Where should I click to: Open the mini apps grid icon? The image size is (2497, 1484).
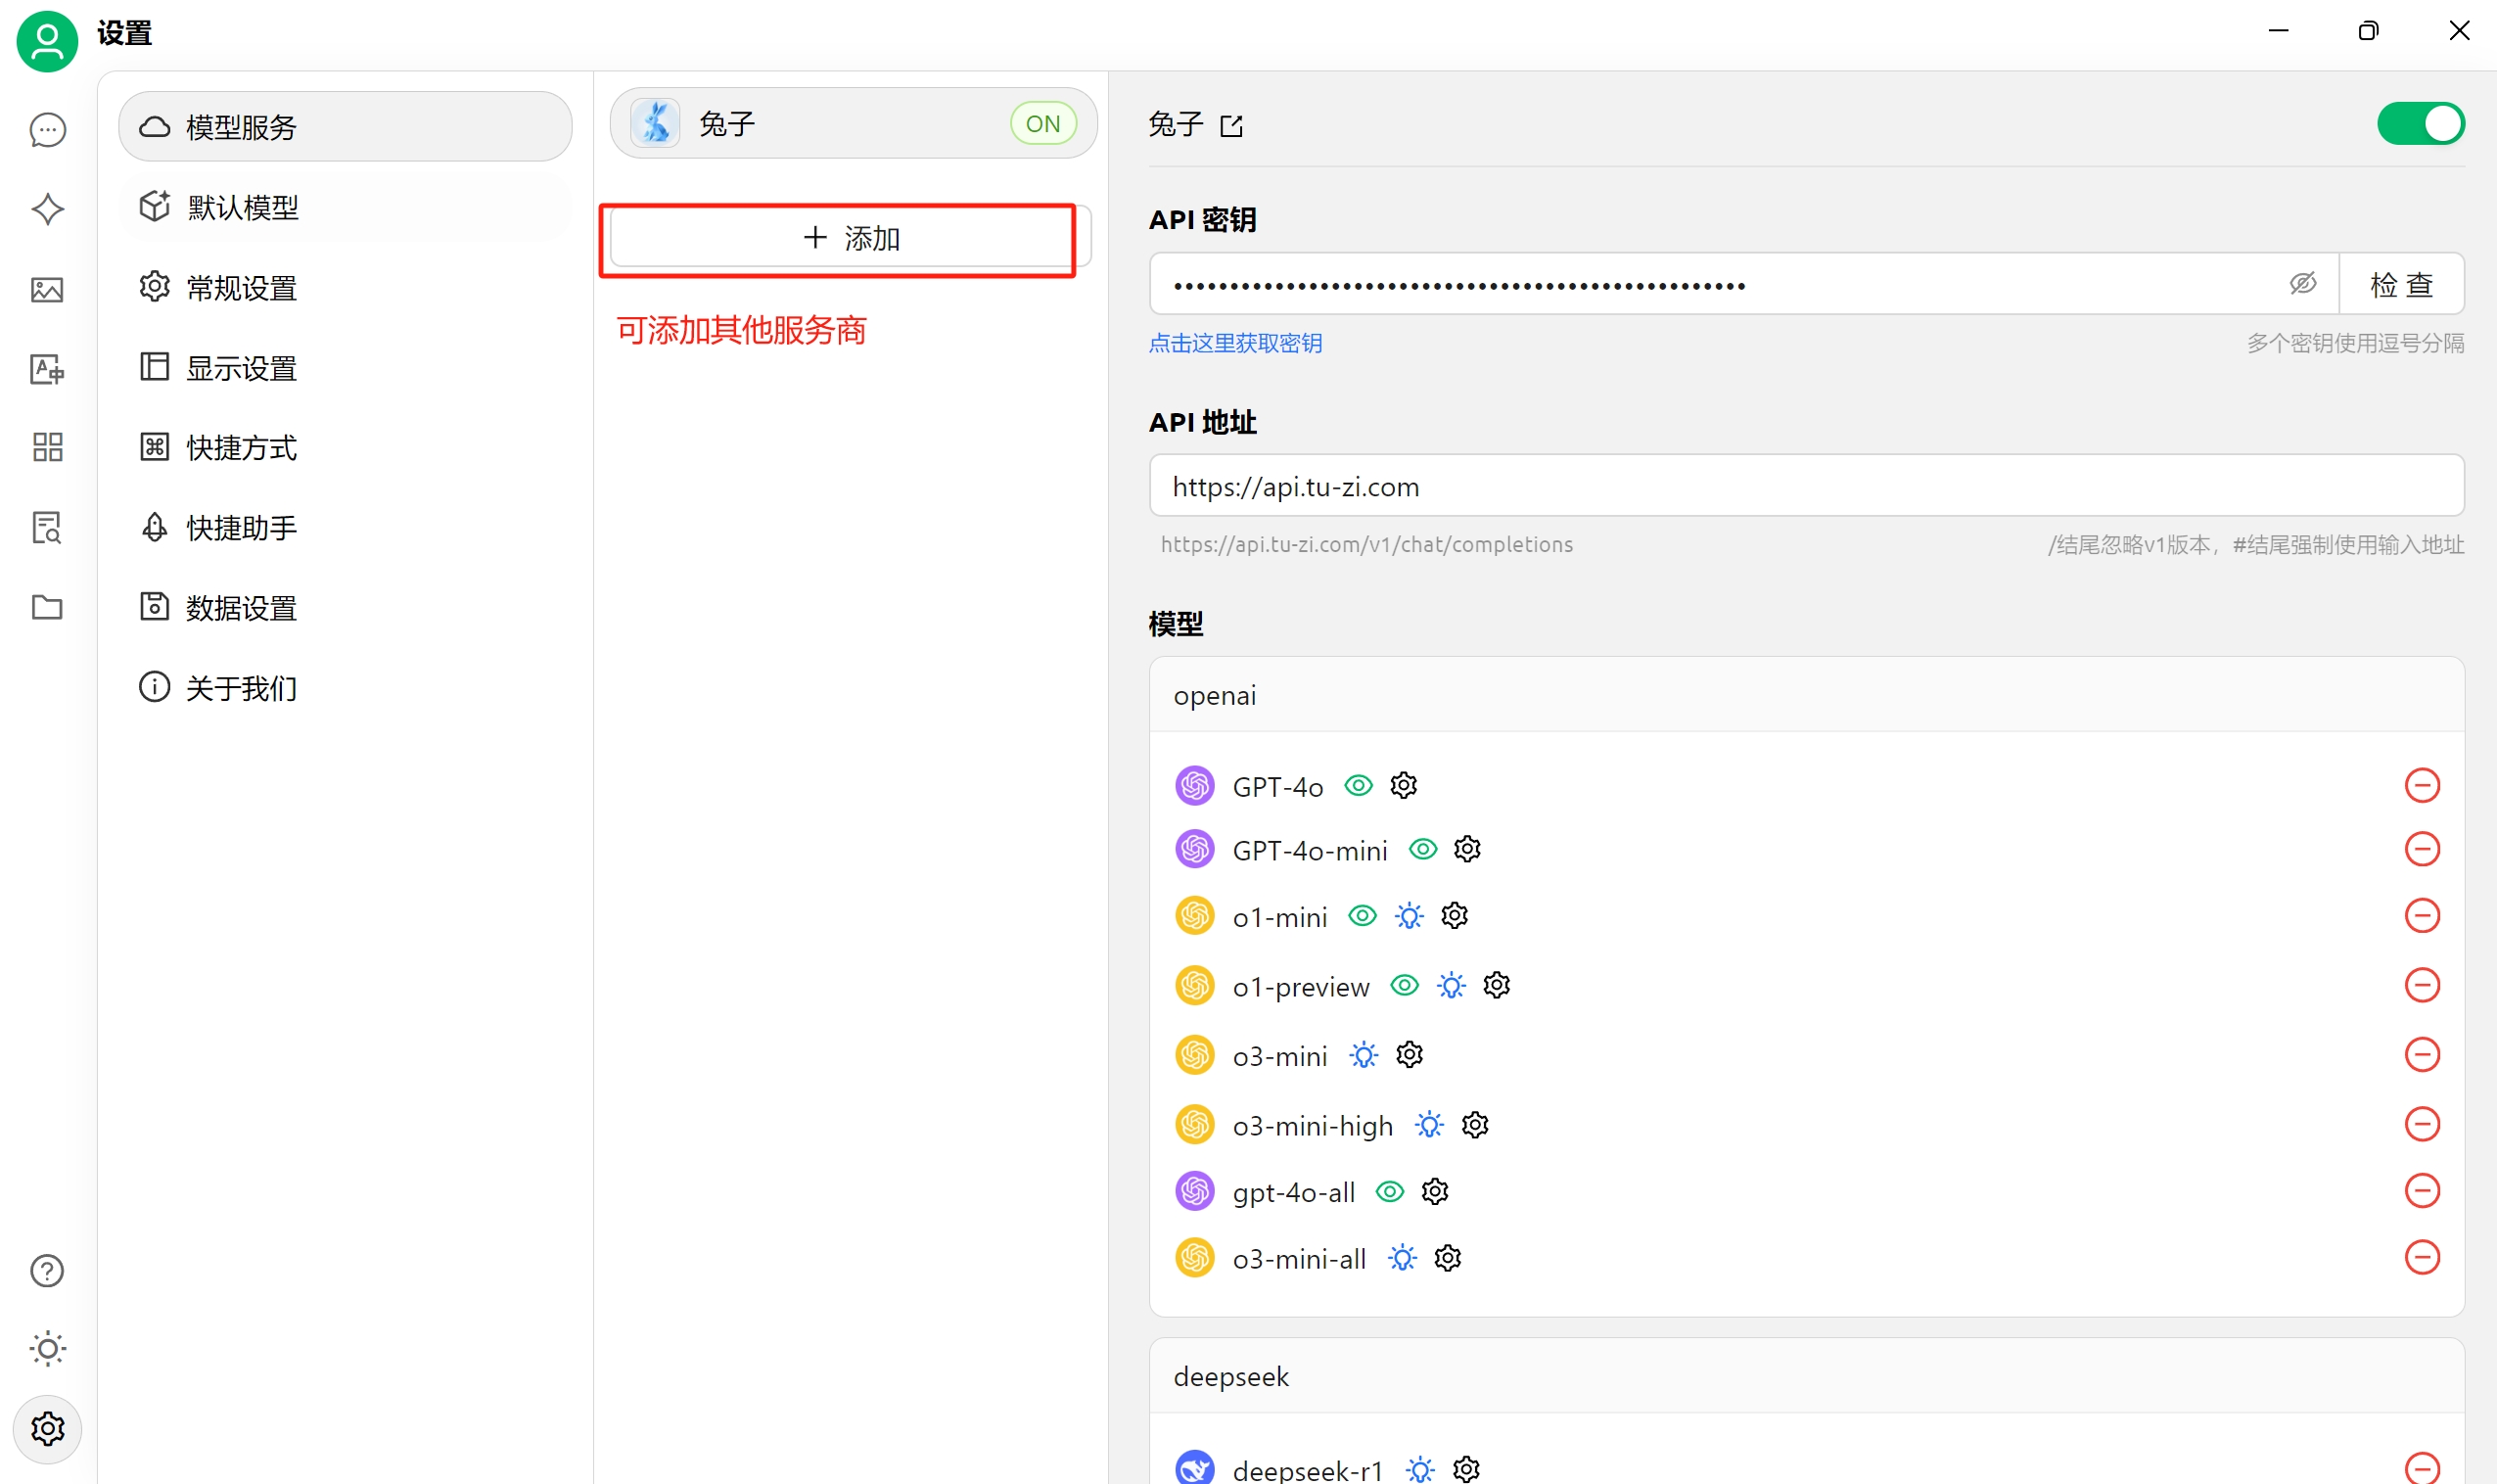pyautogui.click(x=47, y=447)
